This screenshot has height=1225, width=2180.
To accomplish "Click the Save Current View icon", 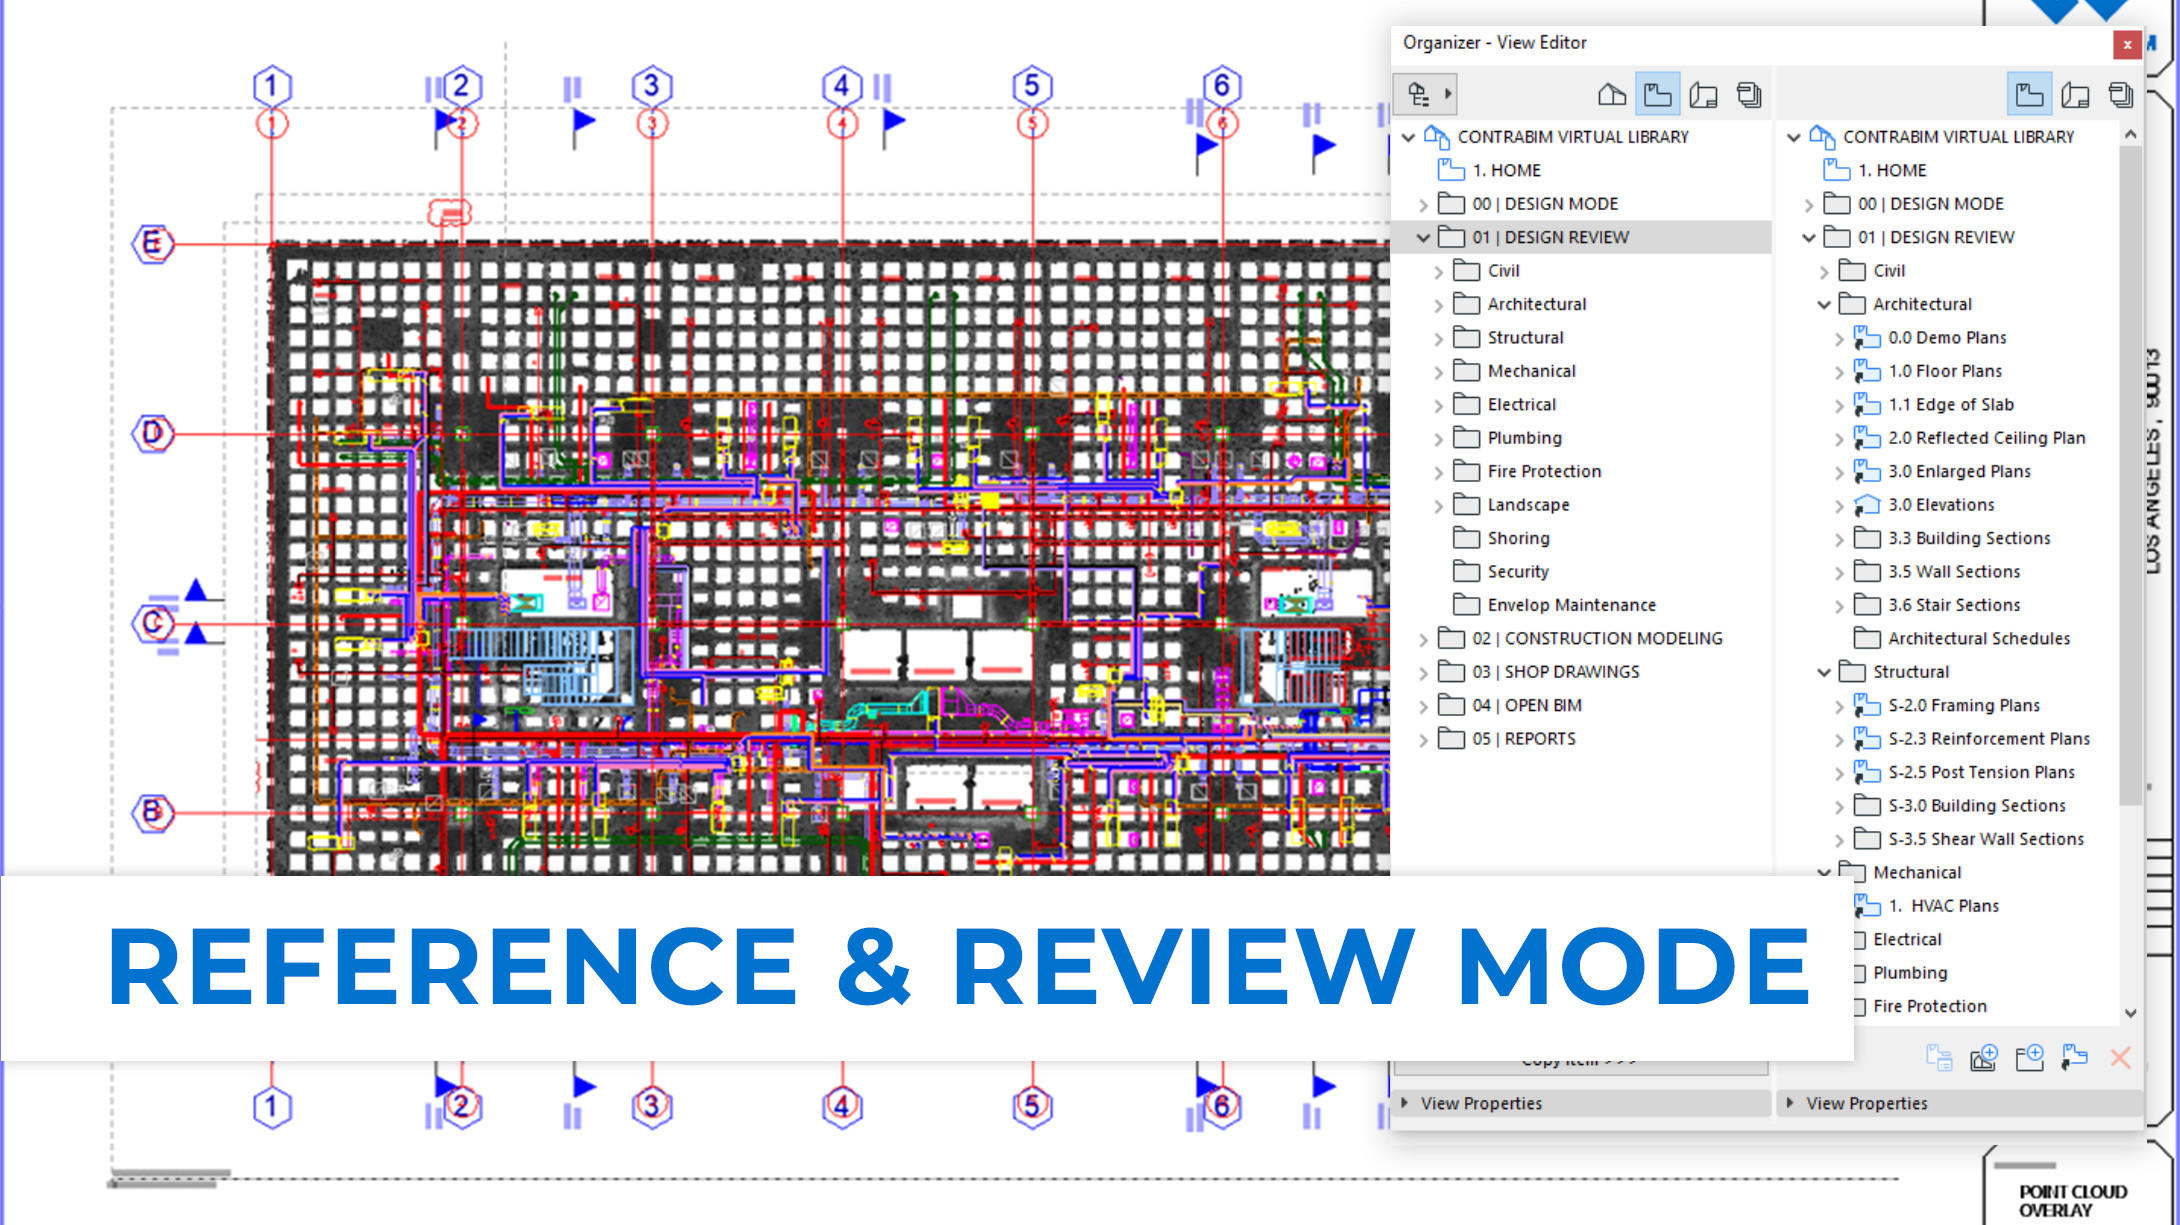I will (1984, 1058).
